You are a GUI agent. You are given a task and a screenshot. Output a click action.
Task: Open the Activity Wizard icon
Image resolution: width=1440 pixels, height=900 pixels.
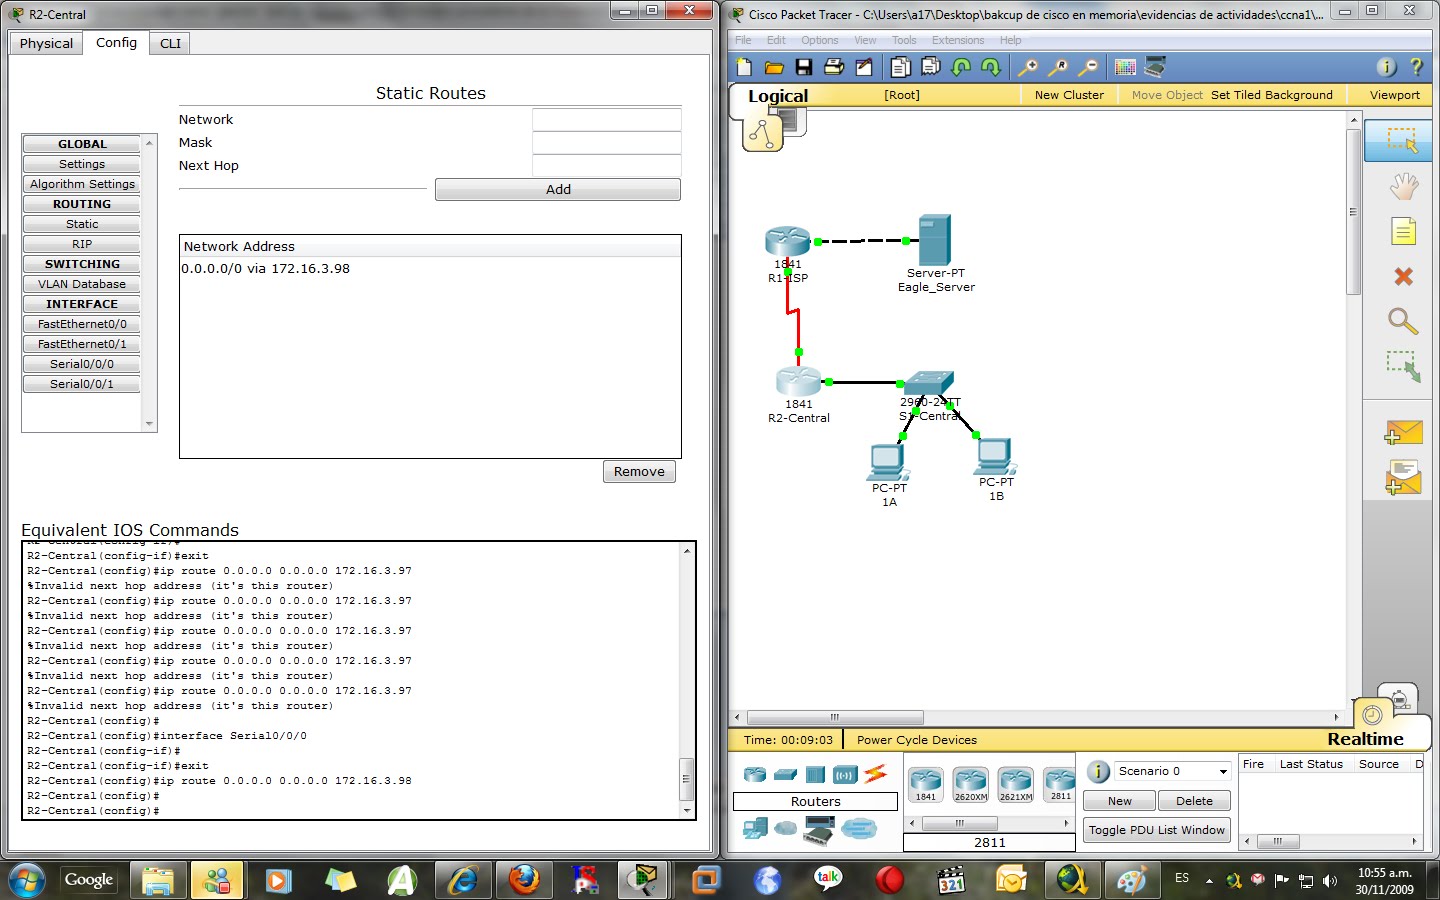(864, 67)
